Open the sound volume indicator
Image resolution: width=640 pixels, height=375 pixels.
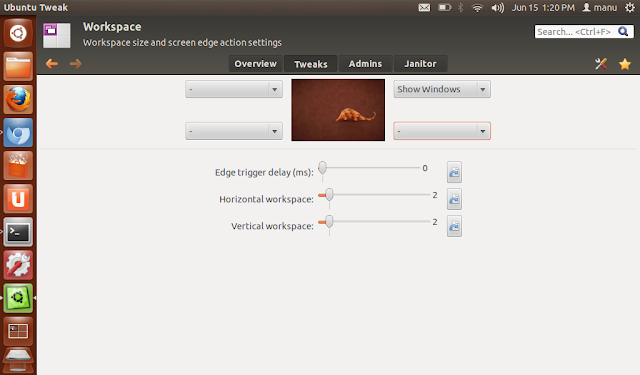tap(498, 7)
